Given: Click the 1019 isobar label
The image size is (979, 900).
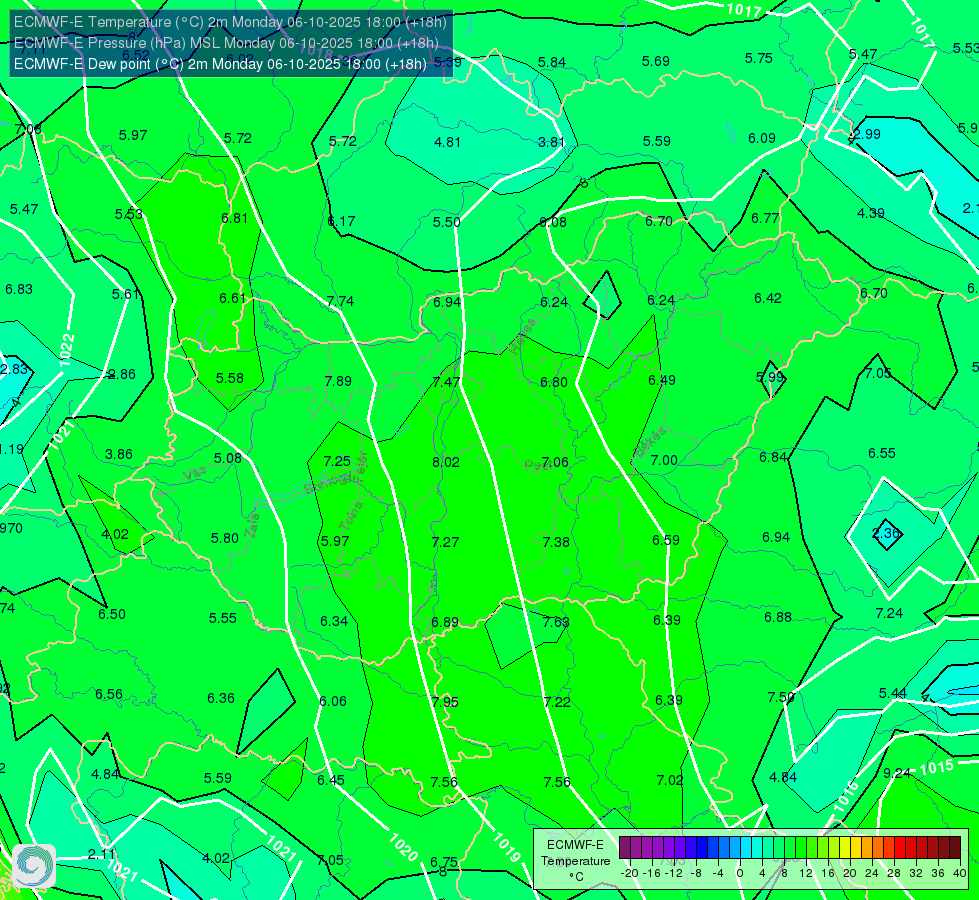Looking at the screenshot, I should pos(506,848).
